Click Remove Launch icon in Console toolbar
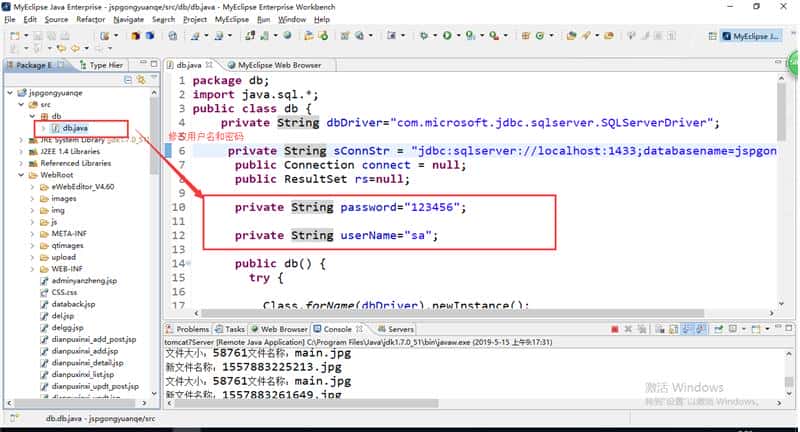Viewport: 800px width, 432px height. [628, 329]
